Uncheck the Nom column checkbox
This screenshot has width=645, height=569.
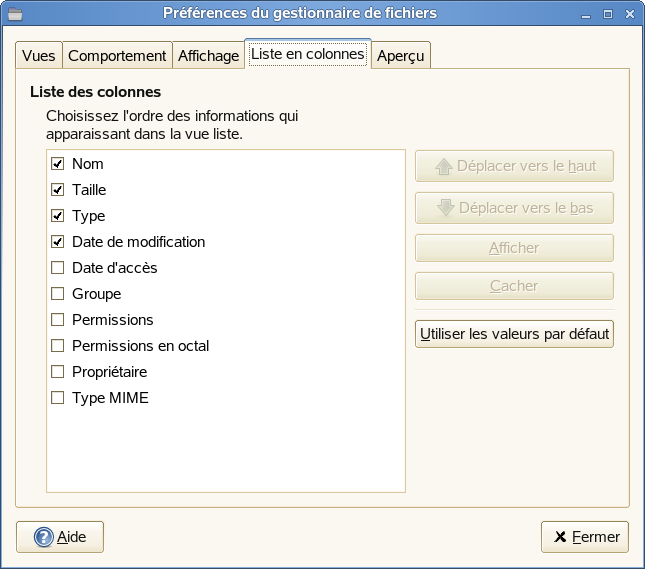pyautogui.click(x=57, y=164)
